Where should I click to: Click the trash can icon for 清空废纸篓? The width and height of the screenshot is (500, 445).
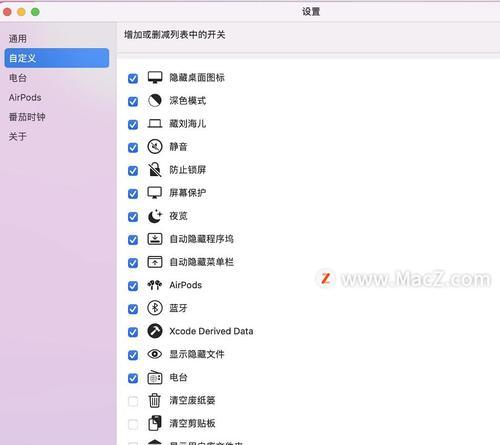coord(155,400)
